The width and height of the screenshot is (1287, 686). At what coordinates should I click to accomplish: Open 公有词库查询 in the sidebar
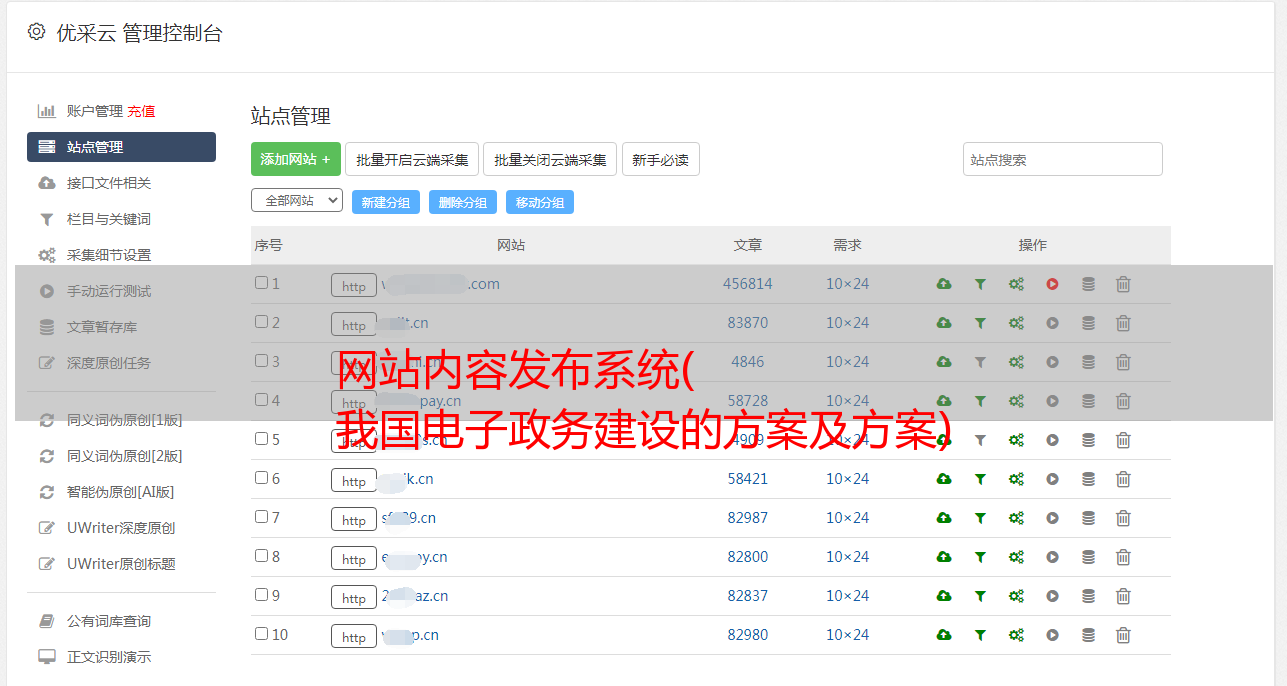[x=109, y=621]
